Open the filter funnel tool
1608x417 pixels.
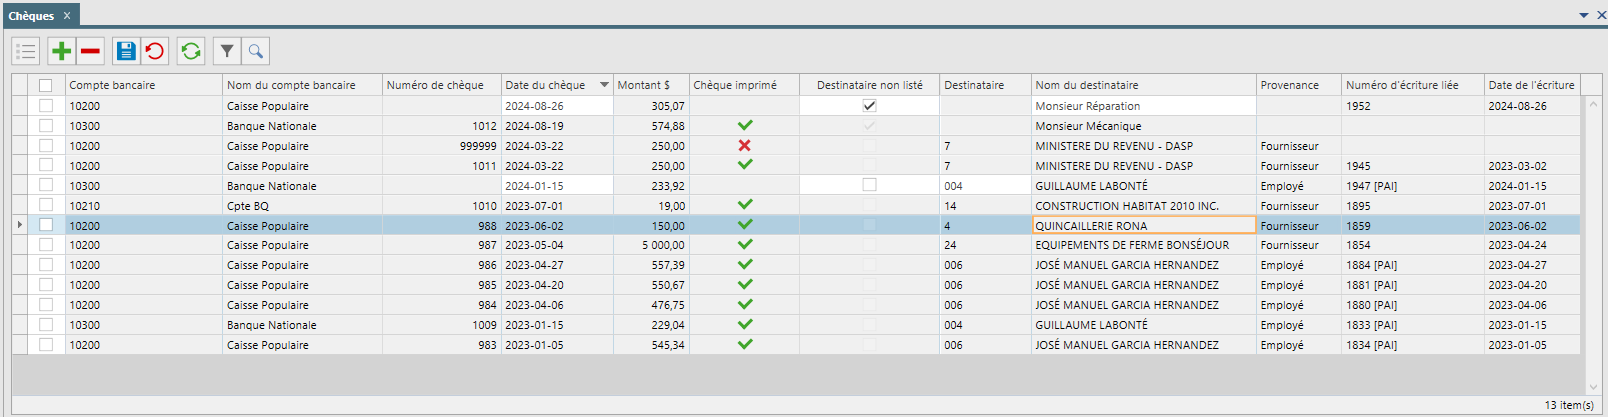pyautogui.click(x=227, y=51)
